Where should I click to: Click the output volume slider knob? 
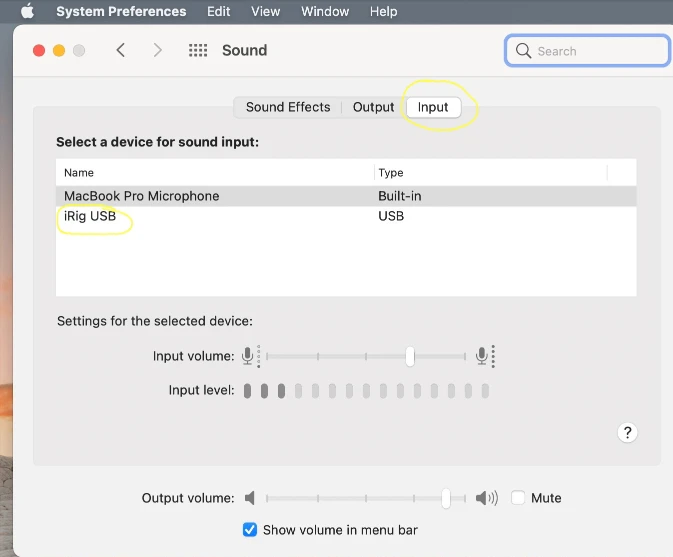tap(446, 498)
